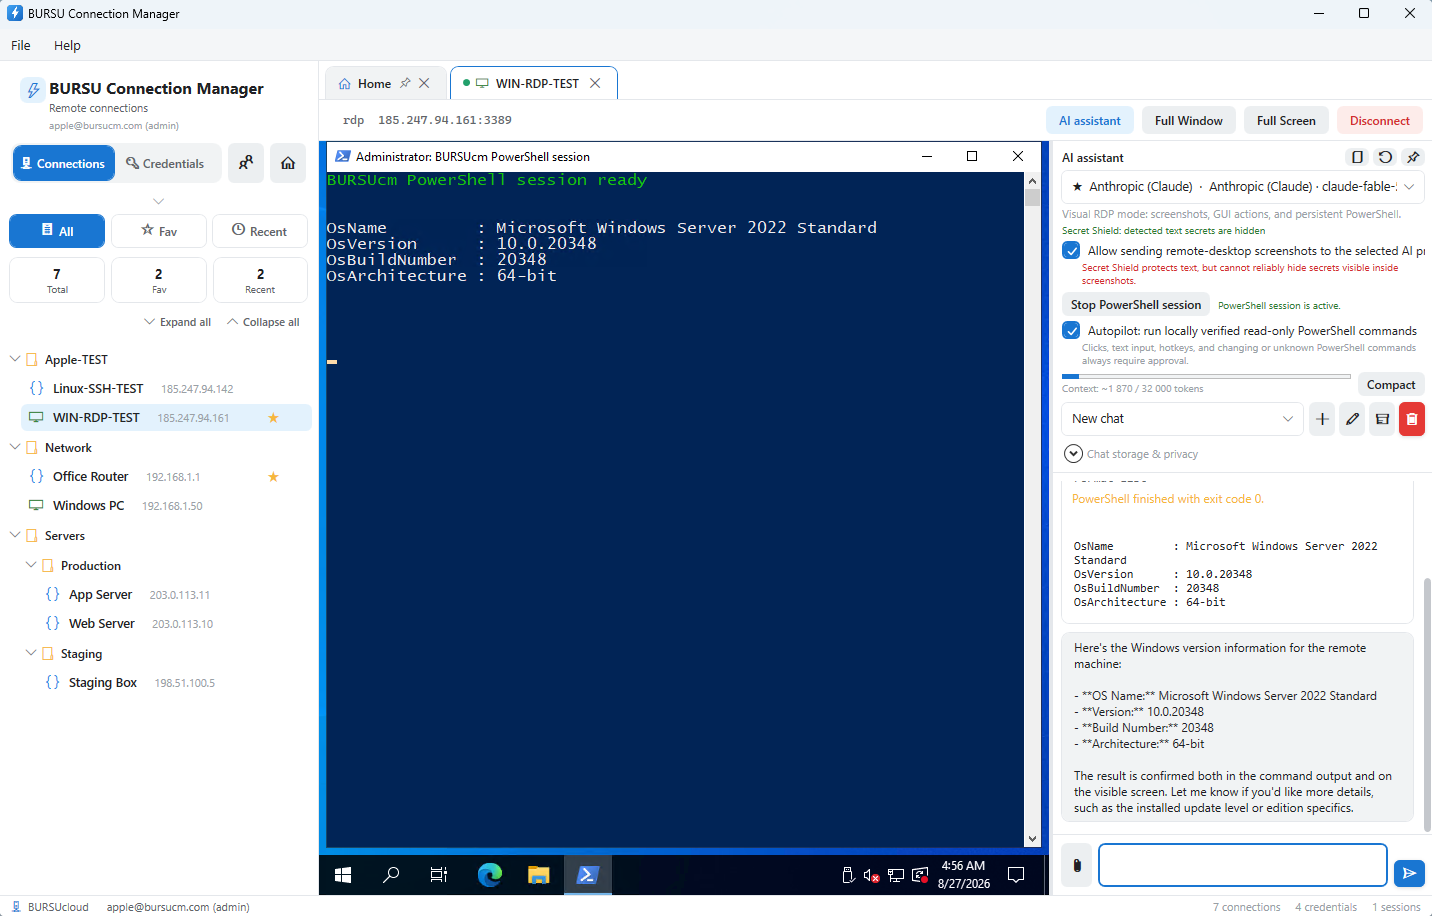The height and width of the screenshot is (916, 1432).
Task: Archive the current chat
Action: [1382, 419]
